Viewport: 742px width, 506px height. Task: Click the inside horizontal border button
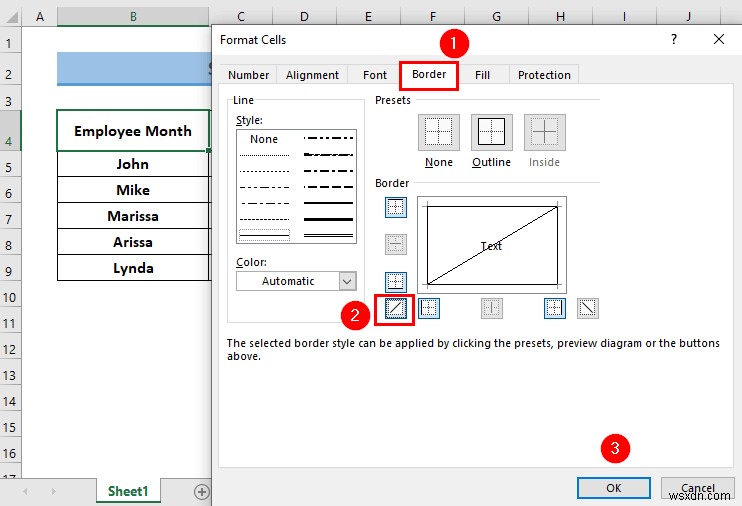point(396,244)
